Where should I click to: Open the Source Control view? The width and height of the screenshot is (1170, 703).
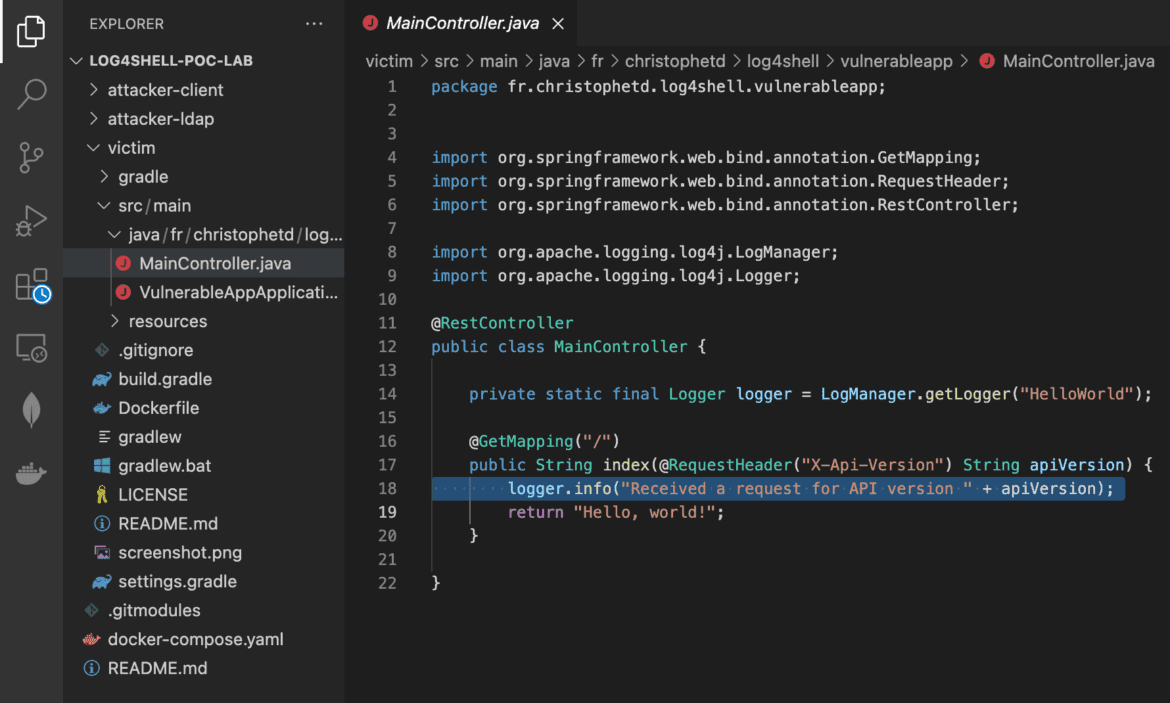coord(30,158)
